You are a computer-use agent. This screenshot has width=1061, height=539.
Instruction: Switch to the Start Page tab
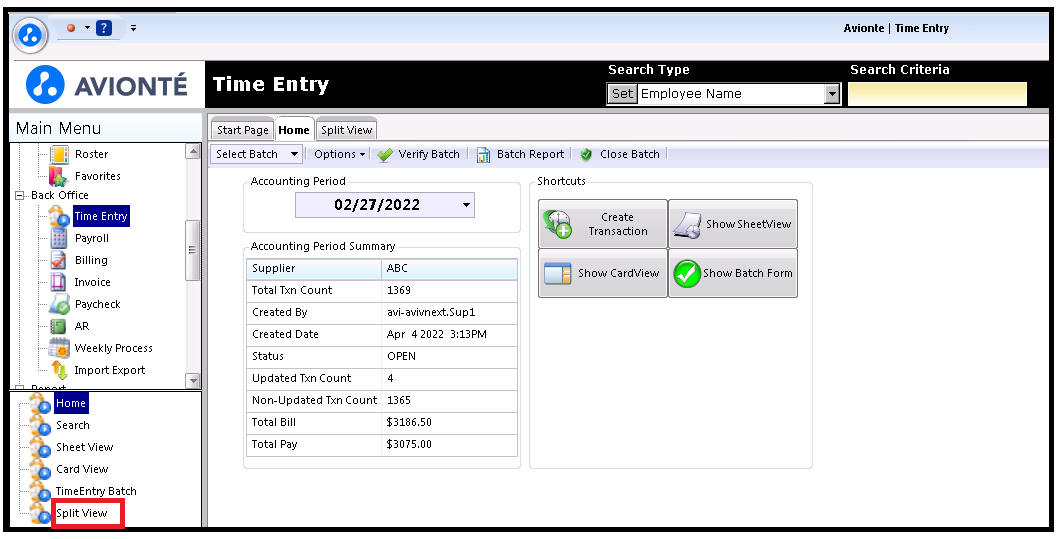[242, 131]
